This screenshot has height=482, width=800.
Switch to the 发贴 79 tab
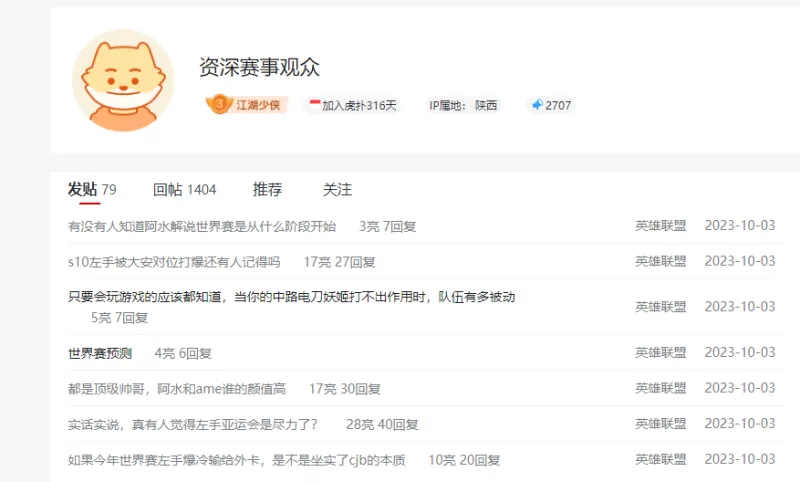92,190
